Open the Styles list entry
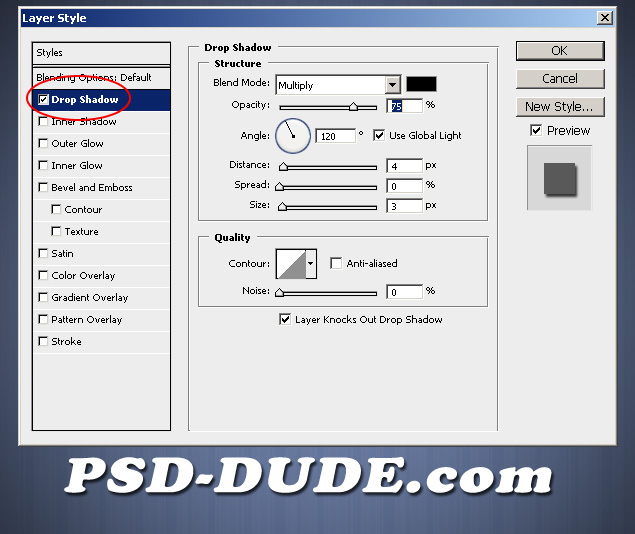Image resolution: width=635 pixels, height=534 pixels. point(101,53)
